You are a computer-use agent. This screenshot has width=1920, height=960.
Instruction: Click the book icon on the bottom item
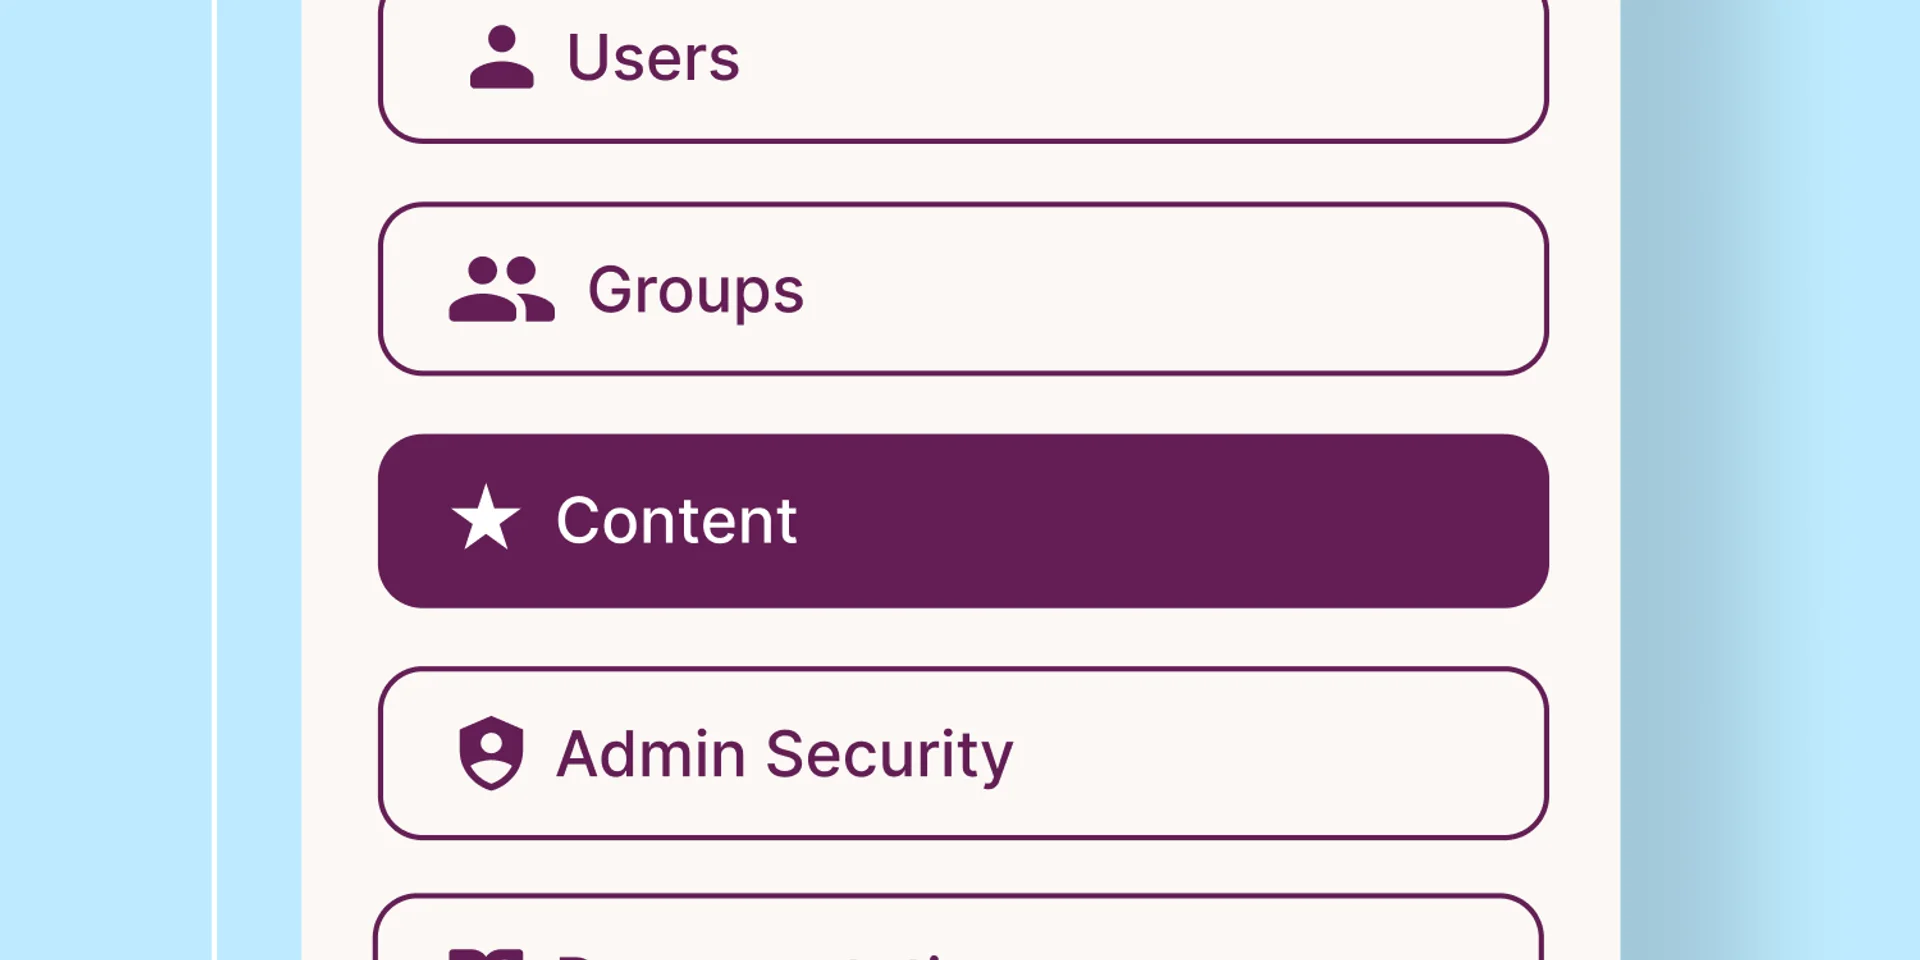pyautogui.click(x=486, y=954)
